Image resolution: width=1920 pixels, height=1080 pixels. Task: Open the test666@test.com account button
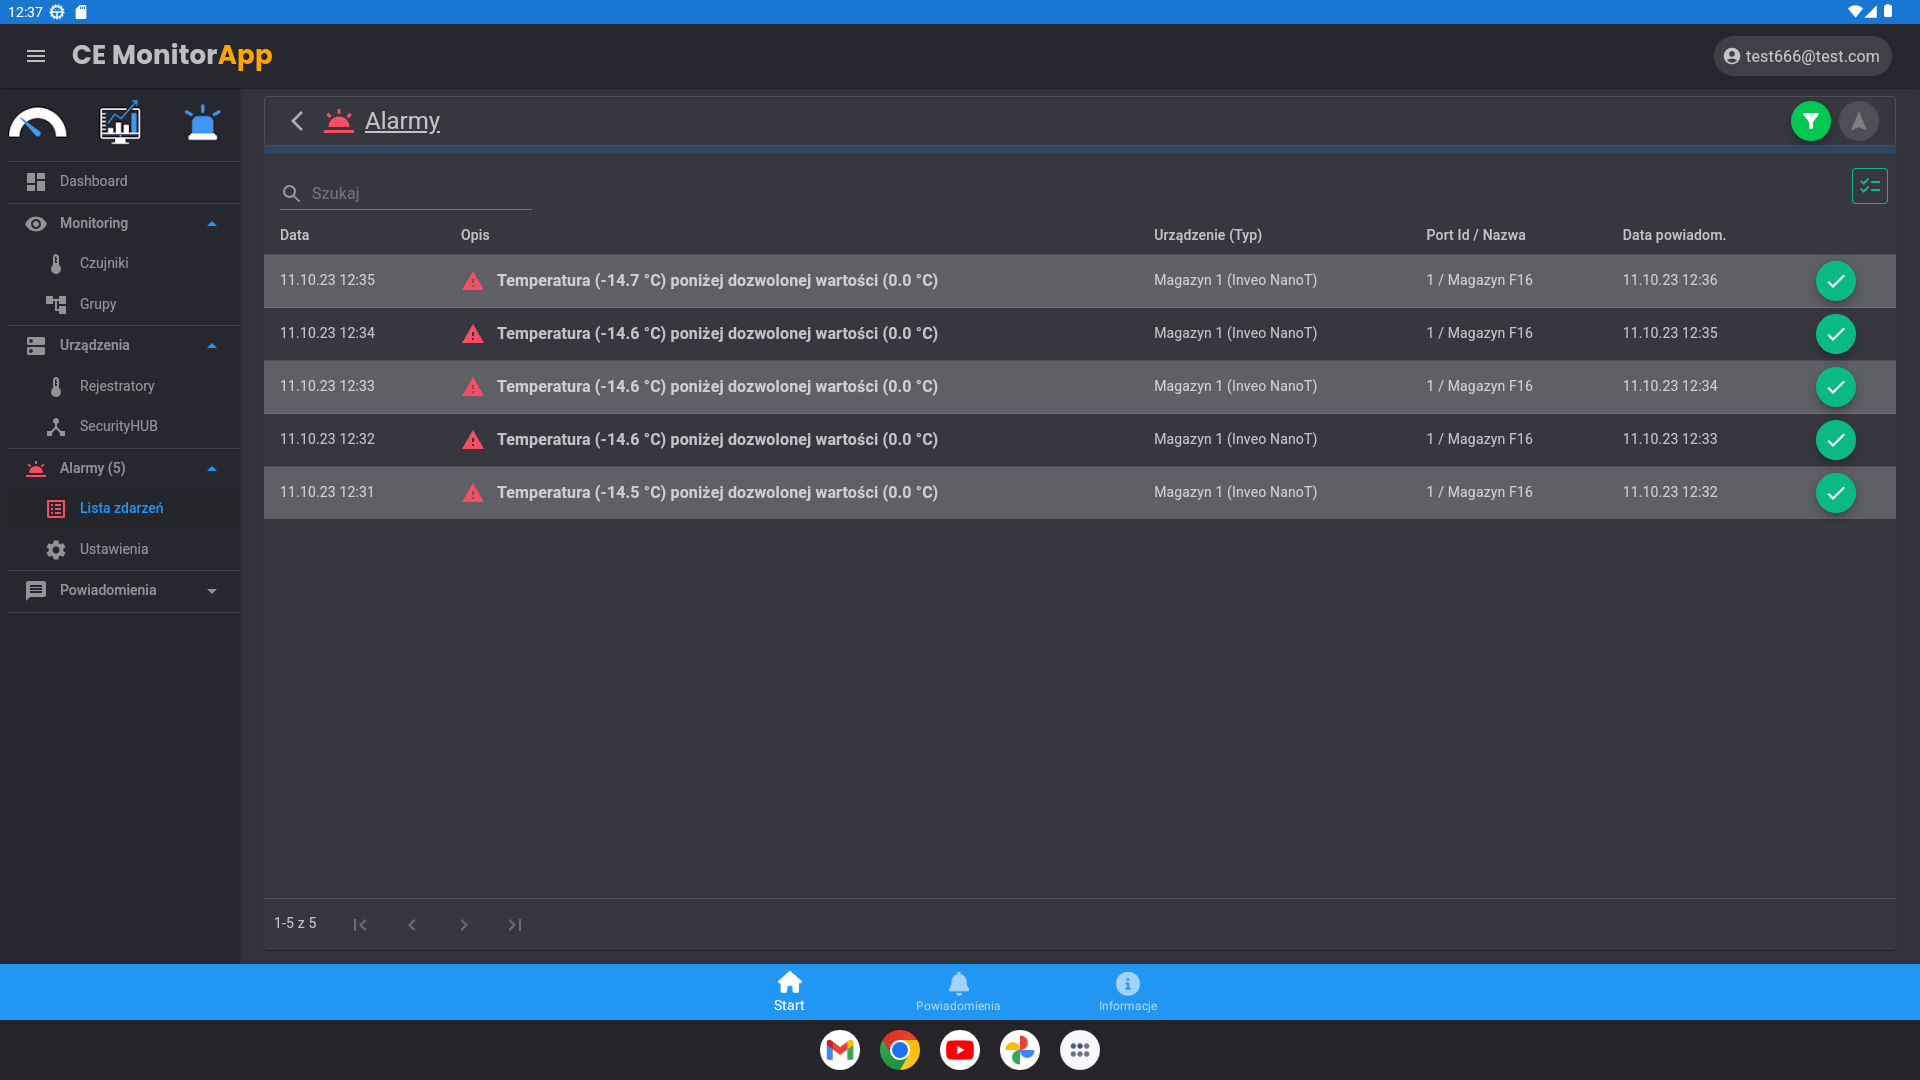coord(1802,56)
